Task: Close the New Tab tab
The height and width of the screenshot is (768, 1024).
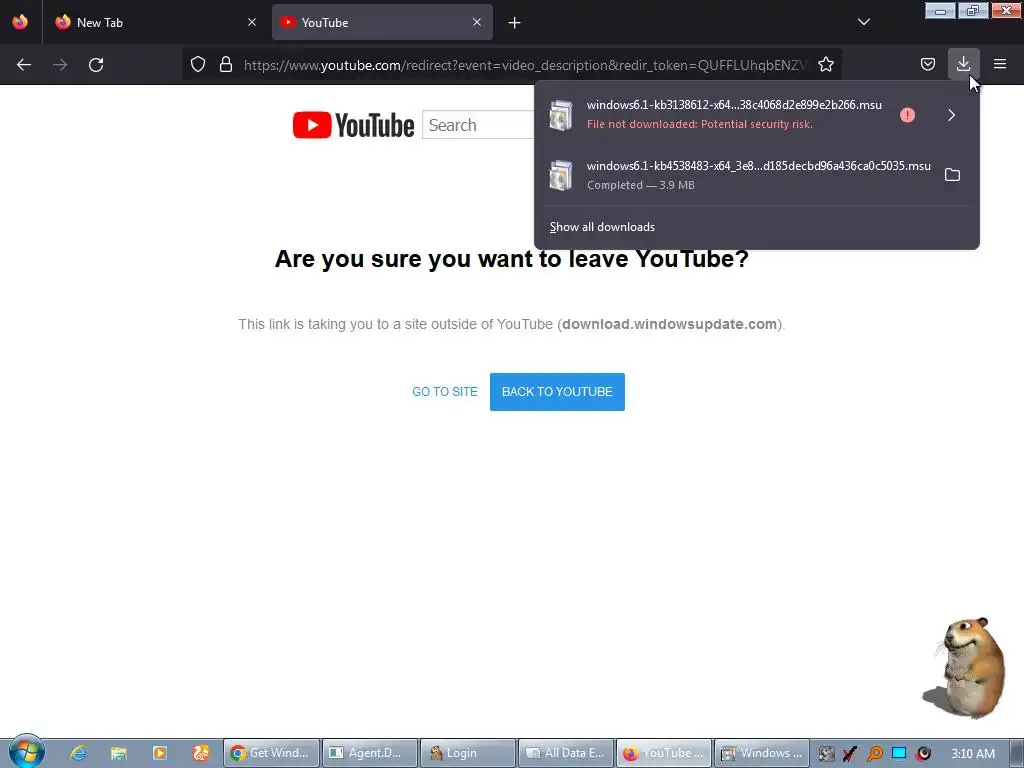Action: tap(252, 22)
